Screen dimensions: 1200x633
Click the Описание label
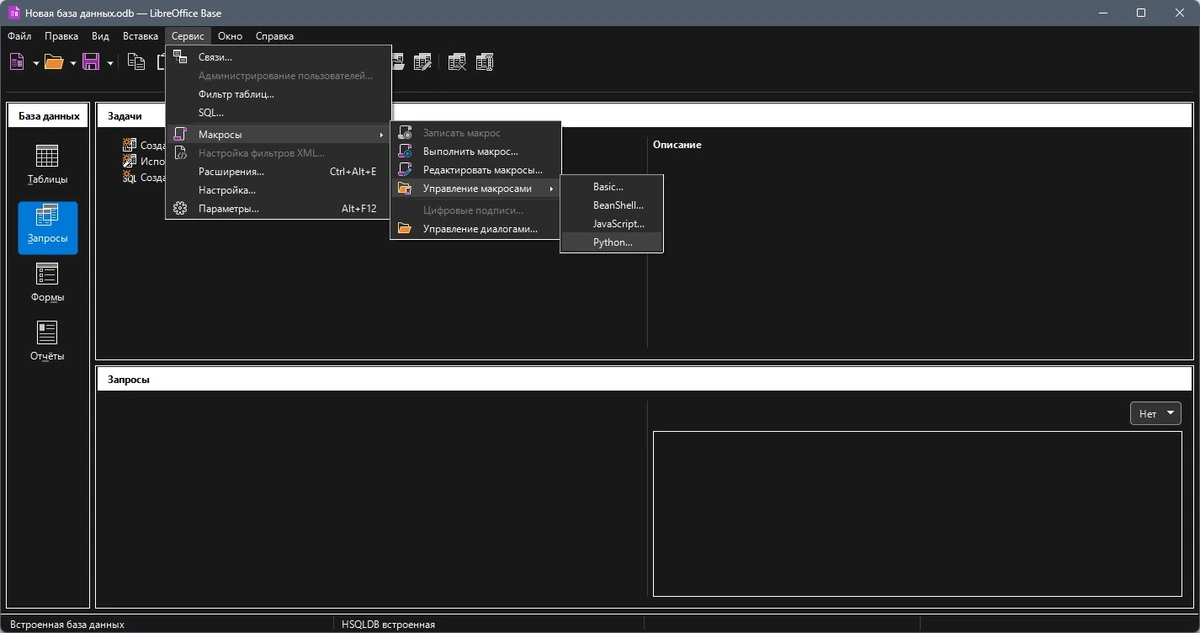click(677, 145)
